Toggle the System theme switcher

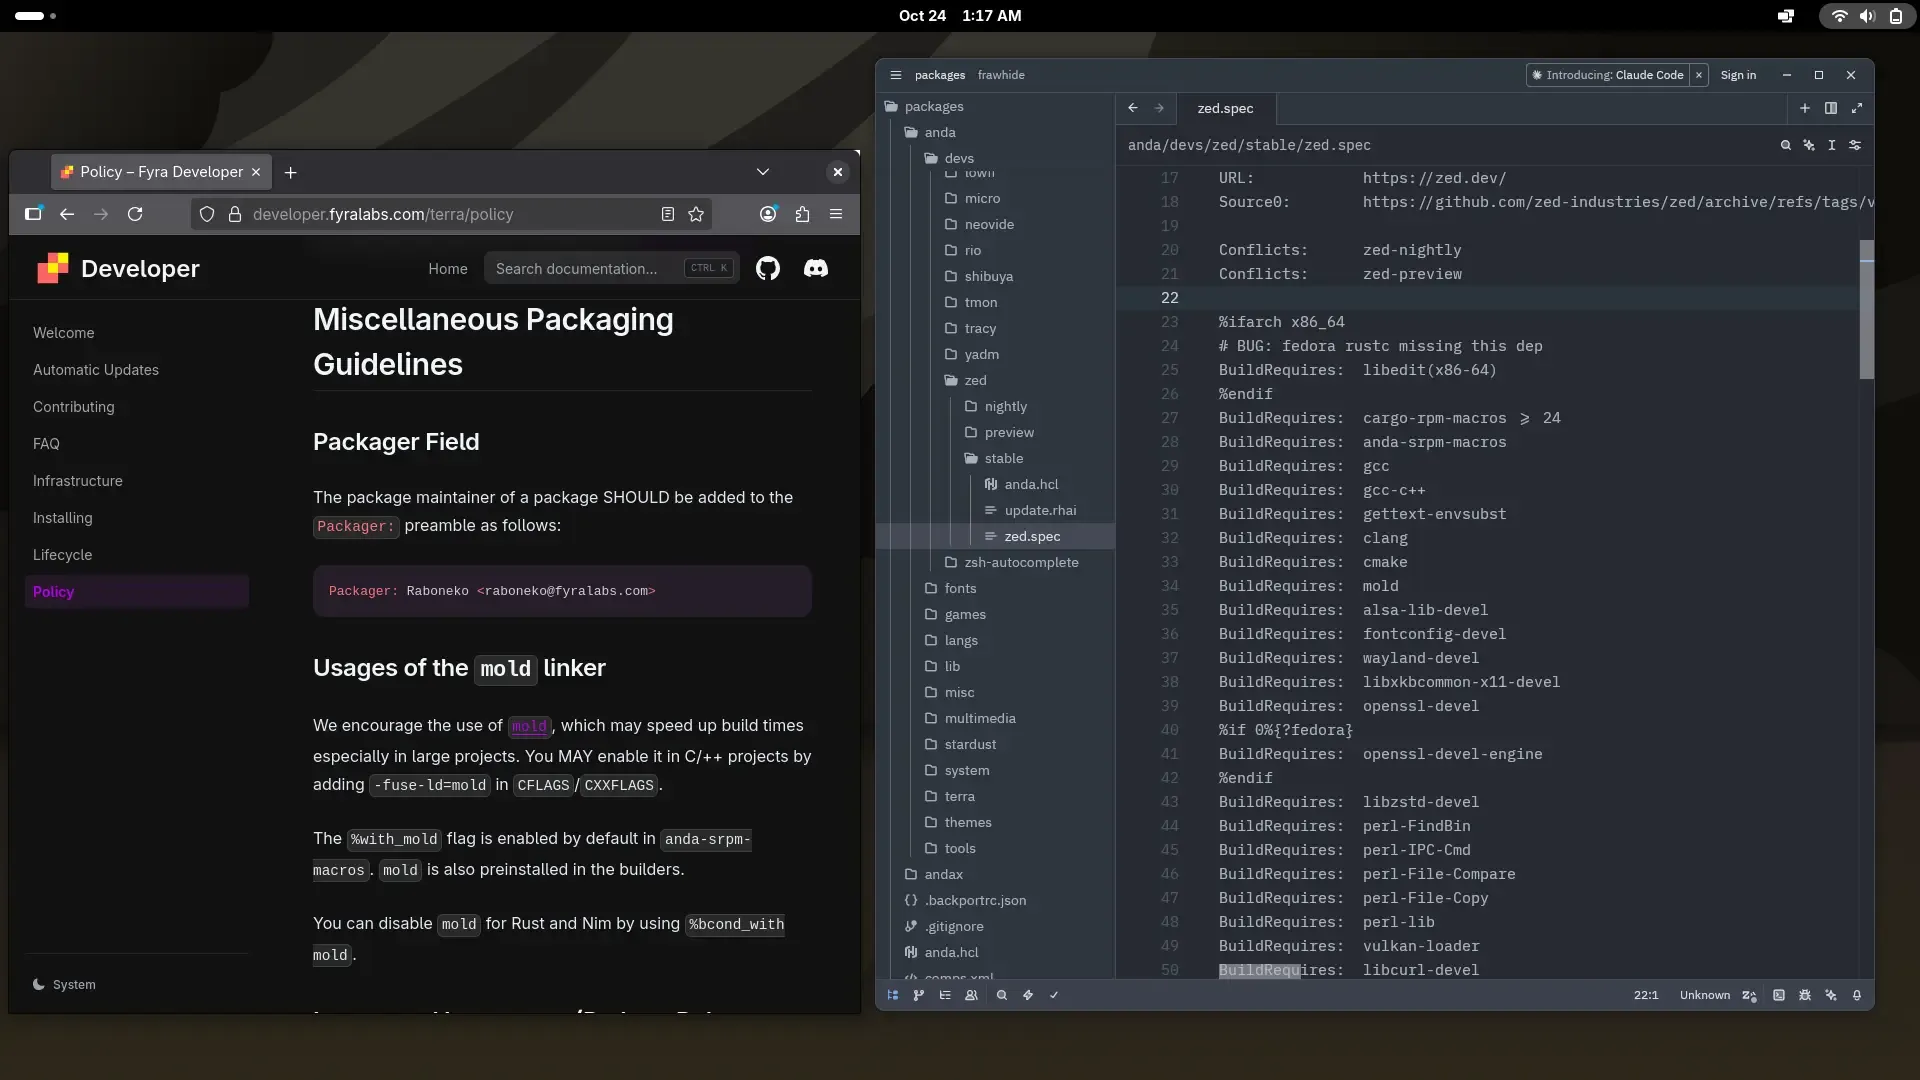click(64, 984)
